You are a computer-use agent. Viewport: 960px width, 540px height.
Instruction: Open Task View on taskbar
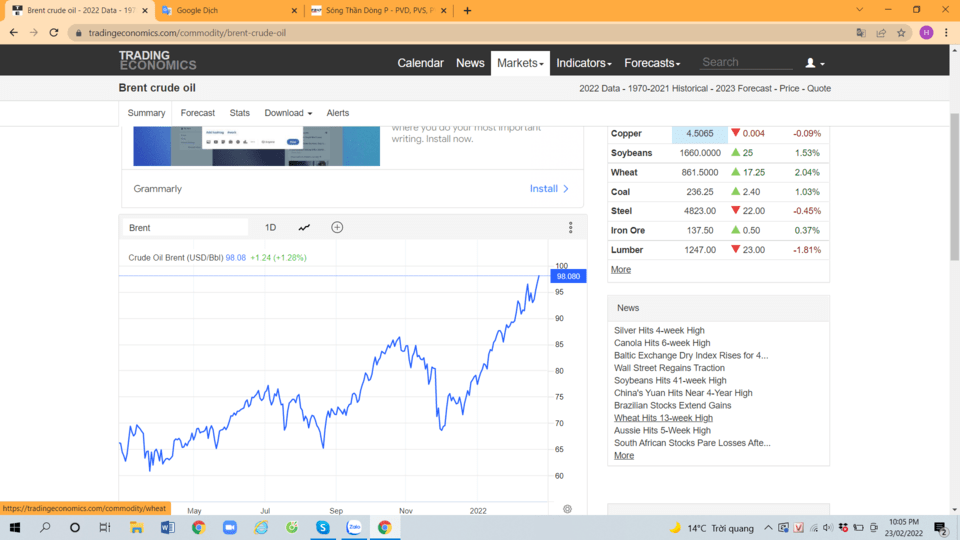point(105,527)
